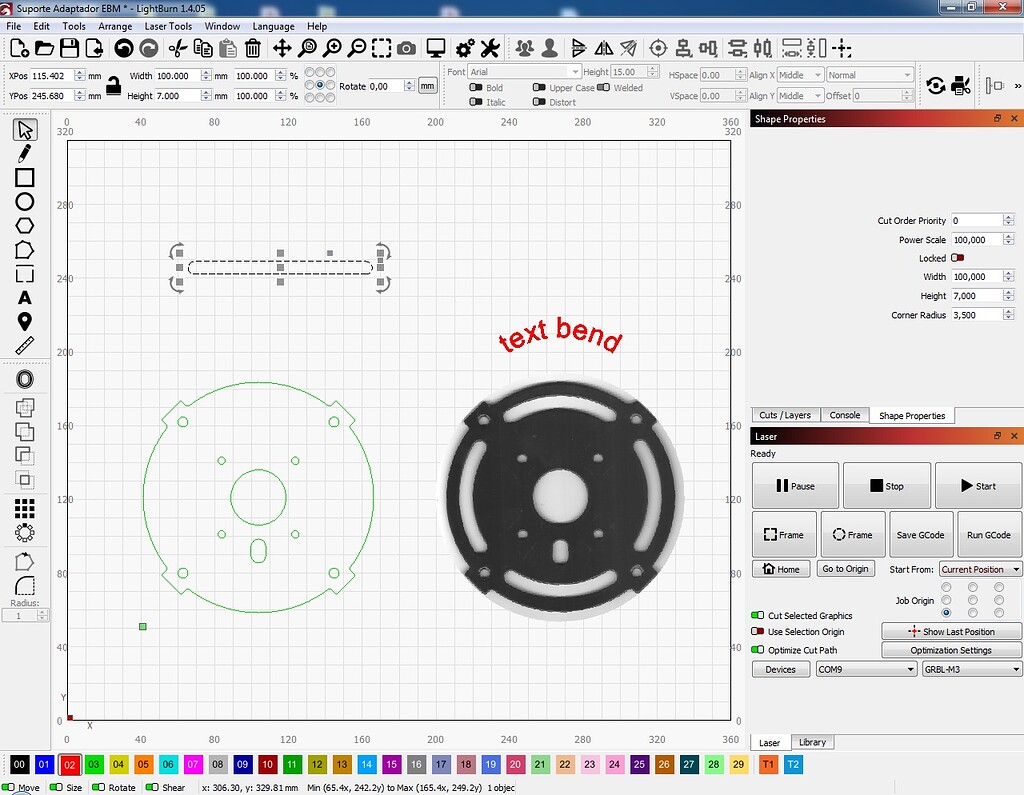The height and width of the screenshot is (795, 1024).
Task: Open the Laser Tools menu
Action: (x=168, y=26)
